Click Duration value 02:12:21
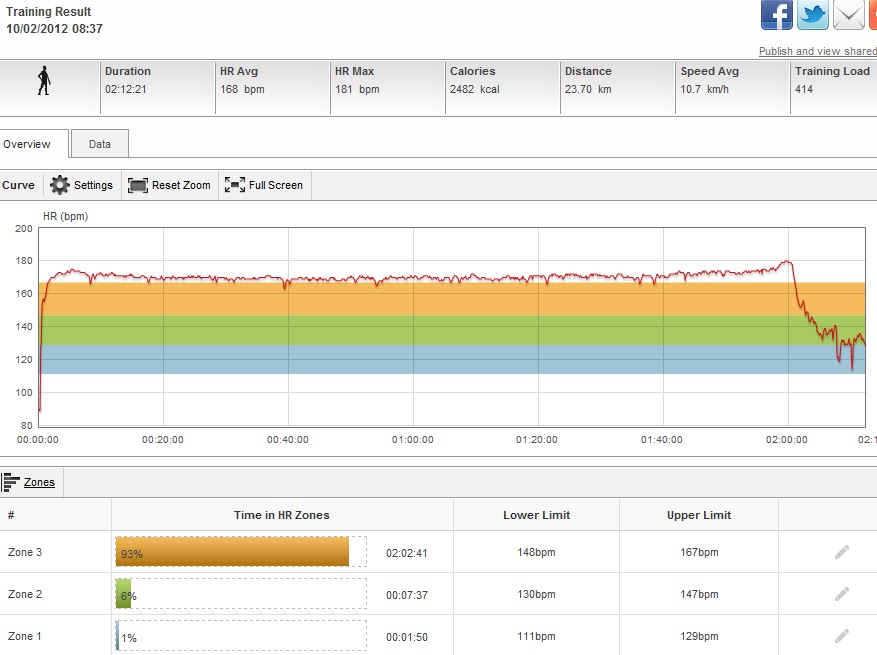 coord(126,89)
